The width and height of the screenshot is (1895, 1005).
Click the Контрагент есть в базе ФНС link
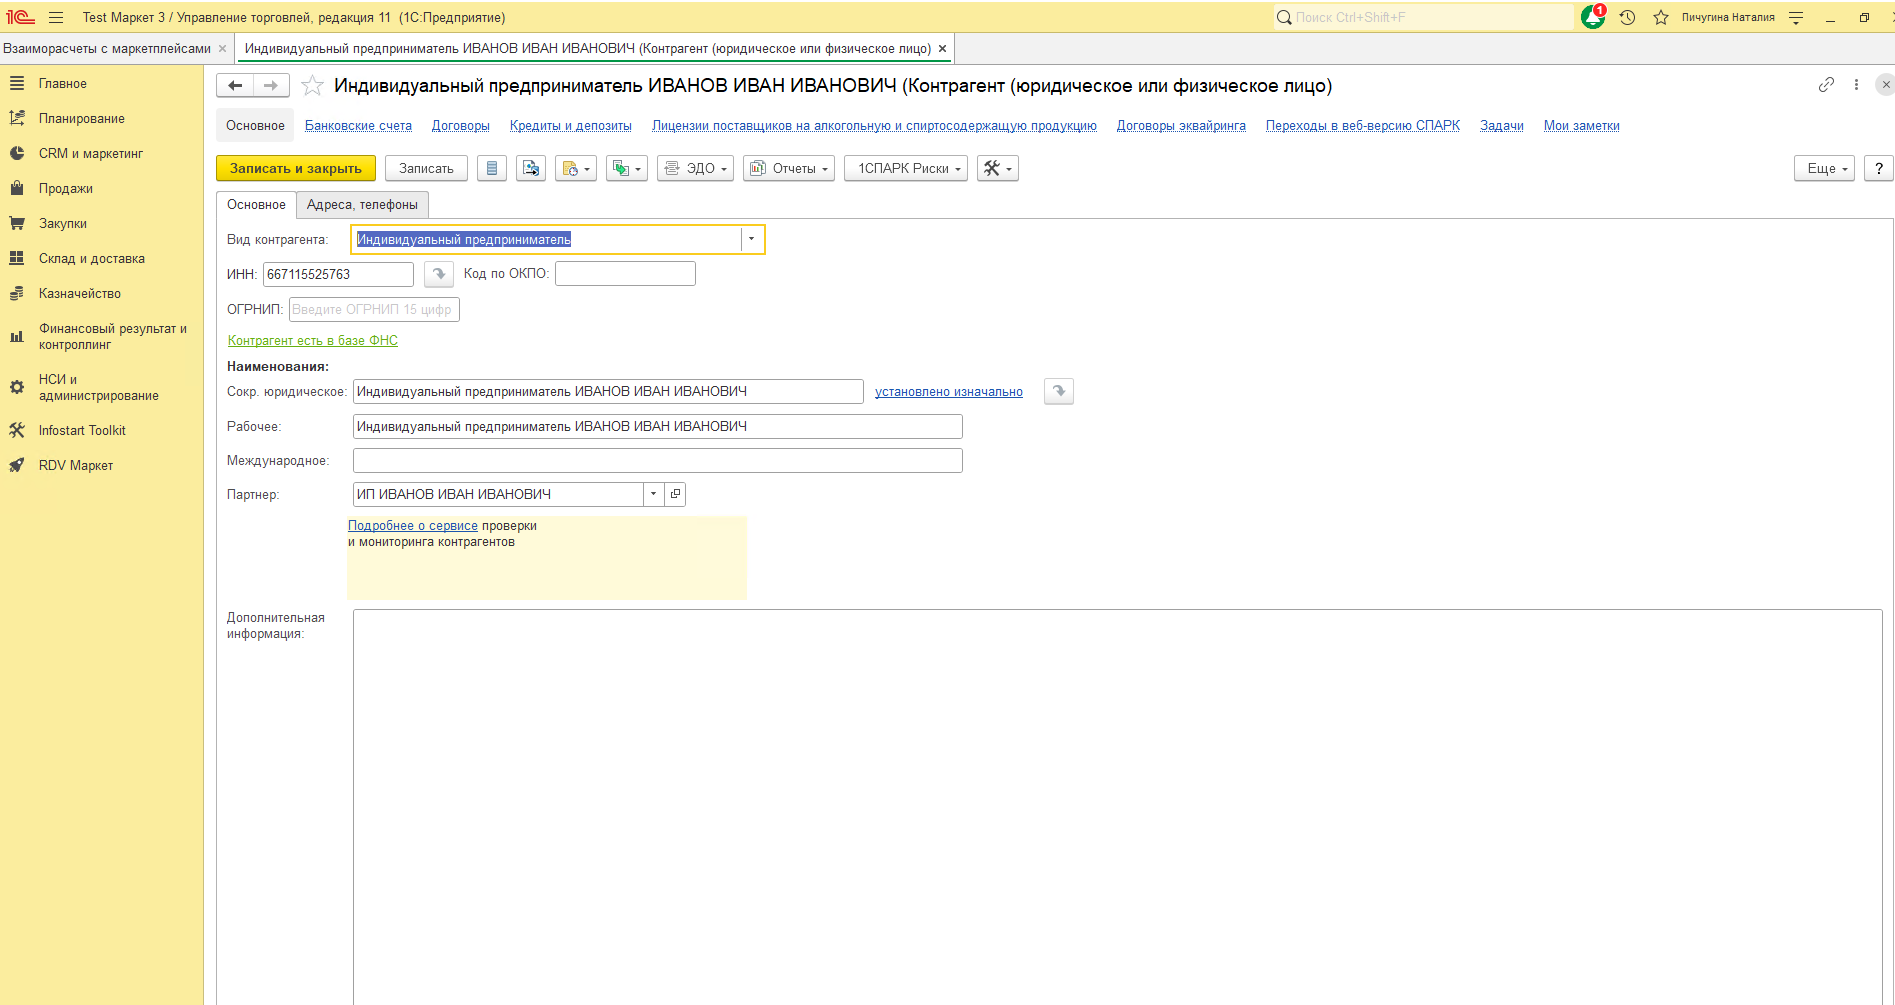(313, 340)
